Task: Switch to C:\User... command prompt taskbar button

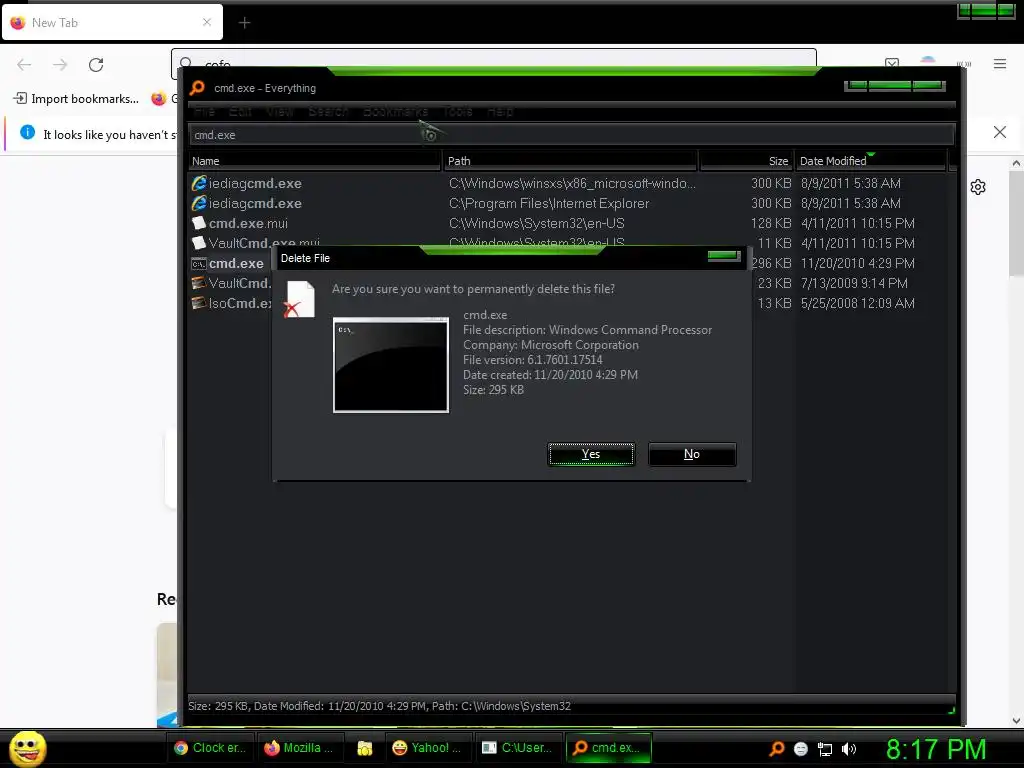Action: tap(517, 748)
